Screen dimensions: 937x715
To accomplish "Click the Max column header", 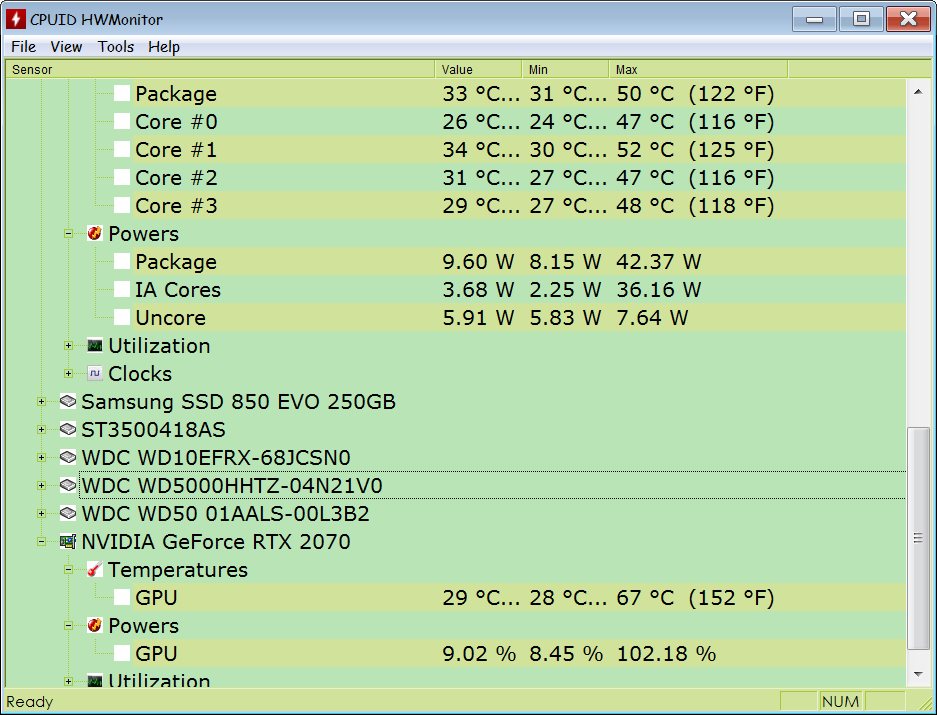I will [x=698, y=69].
